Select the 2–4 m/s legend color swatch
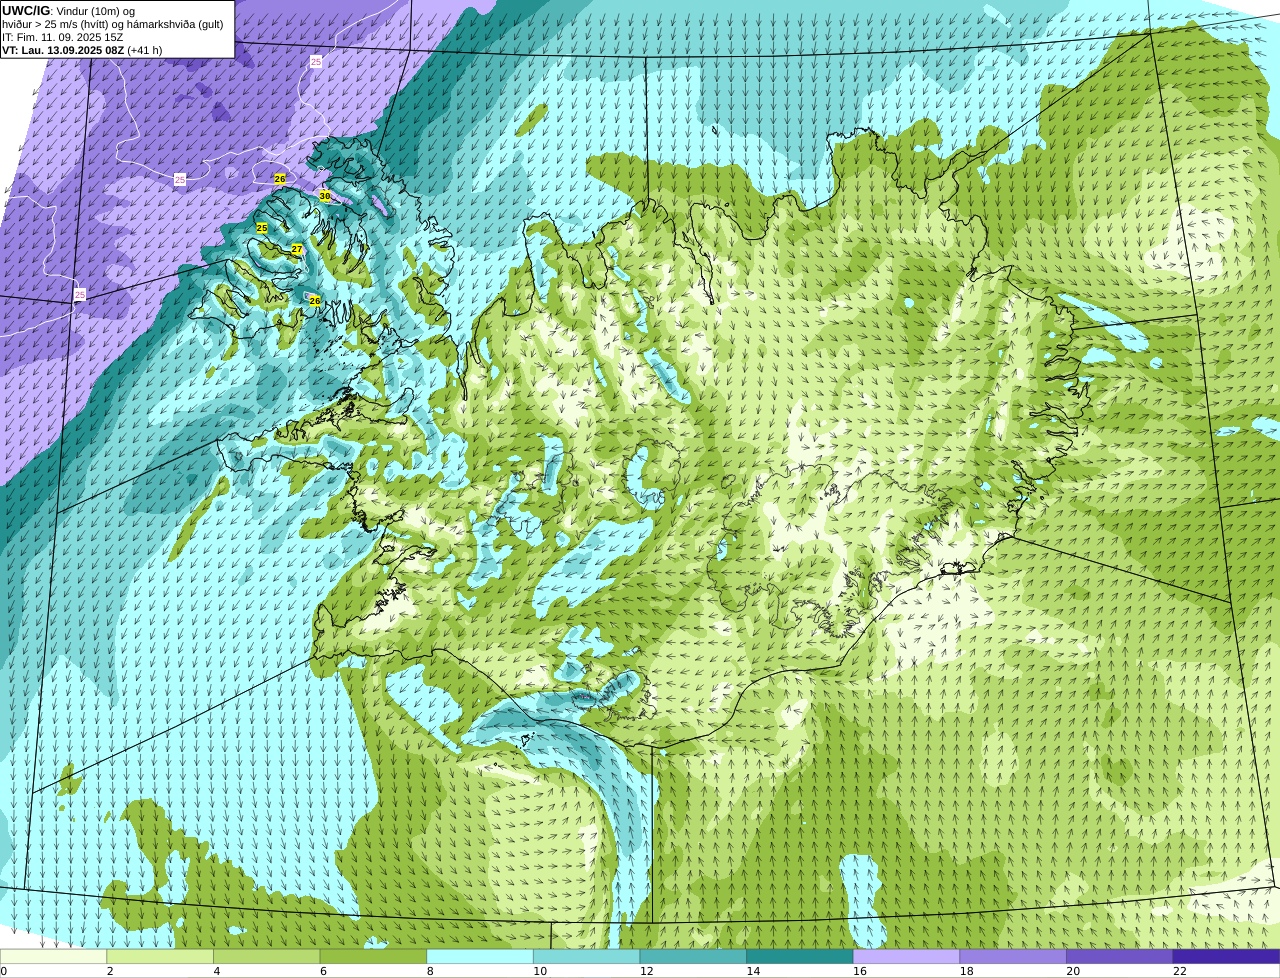 click(160, 956)
